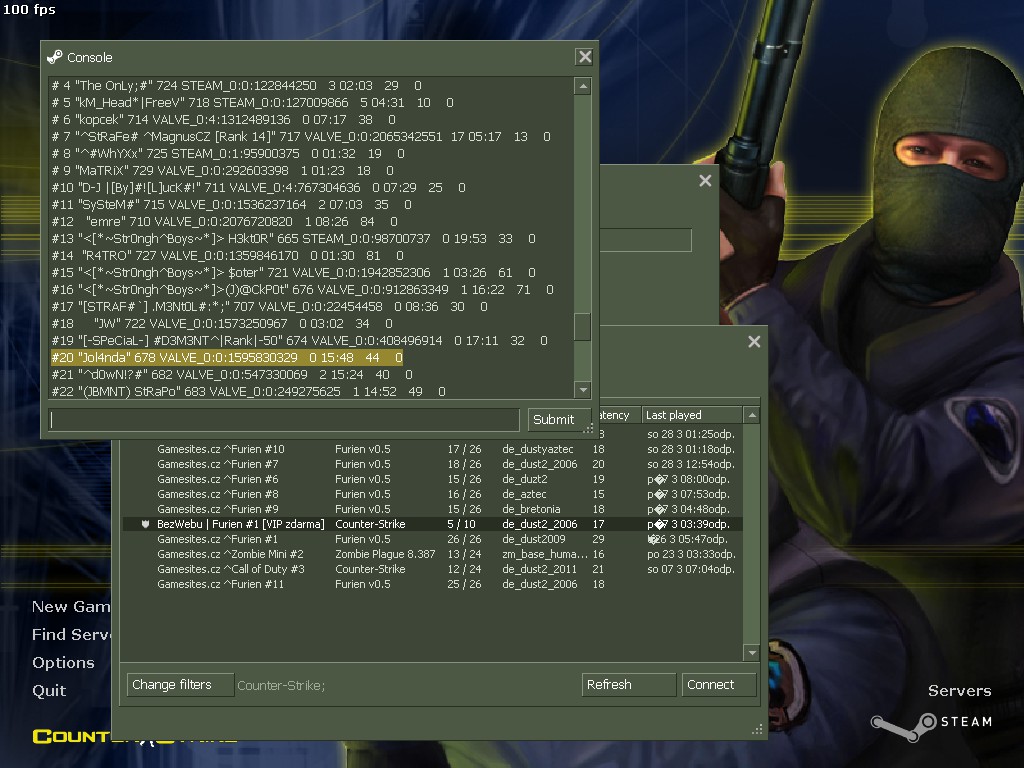Open Options from main menu
This screenshot has width=1024, height=768.
(x=63, y=663)
